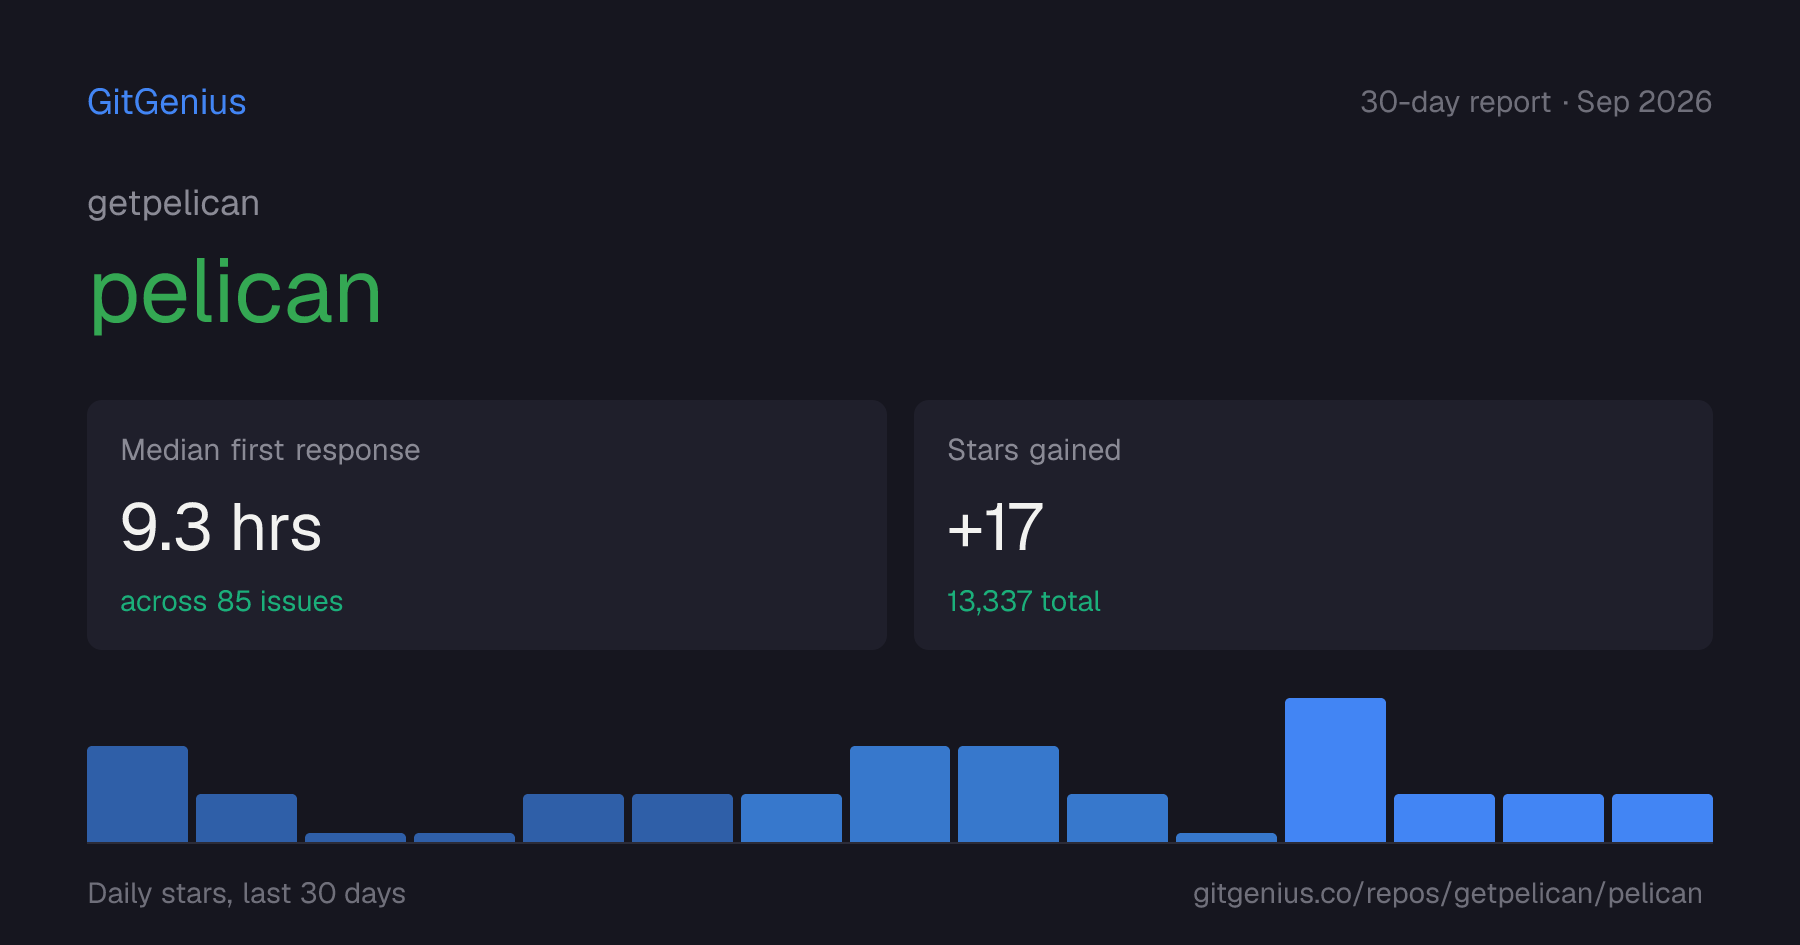Select the second chart bar from left
The width and height of the screenshot is (1800, 945).
tap(246, 818)
